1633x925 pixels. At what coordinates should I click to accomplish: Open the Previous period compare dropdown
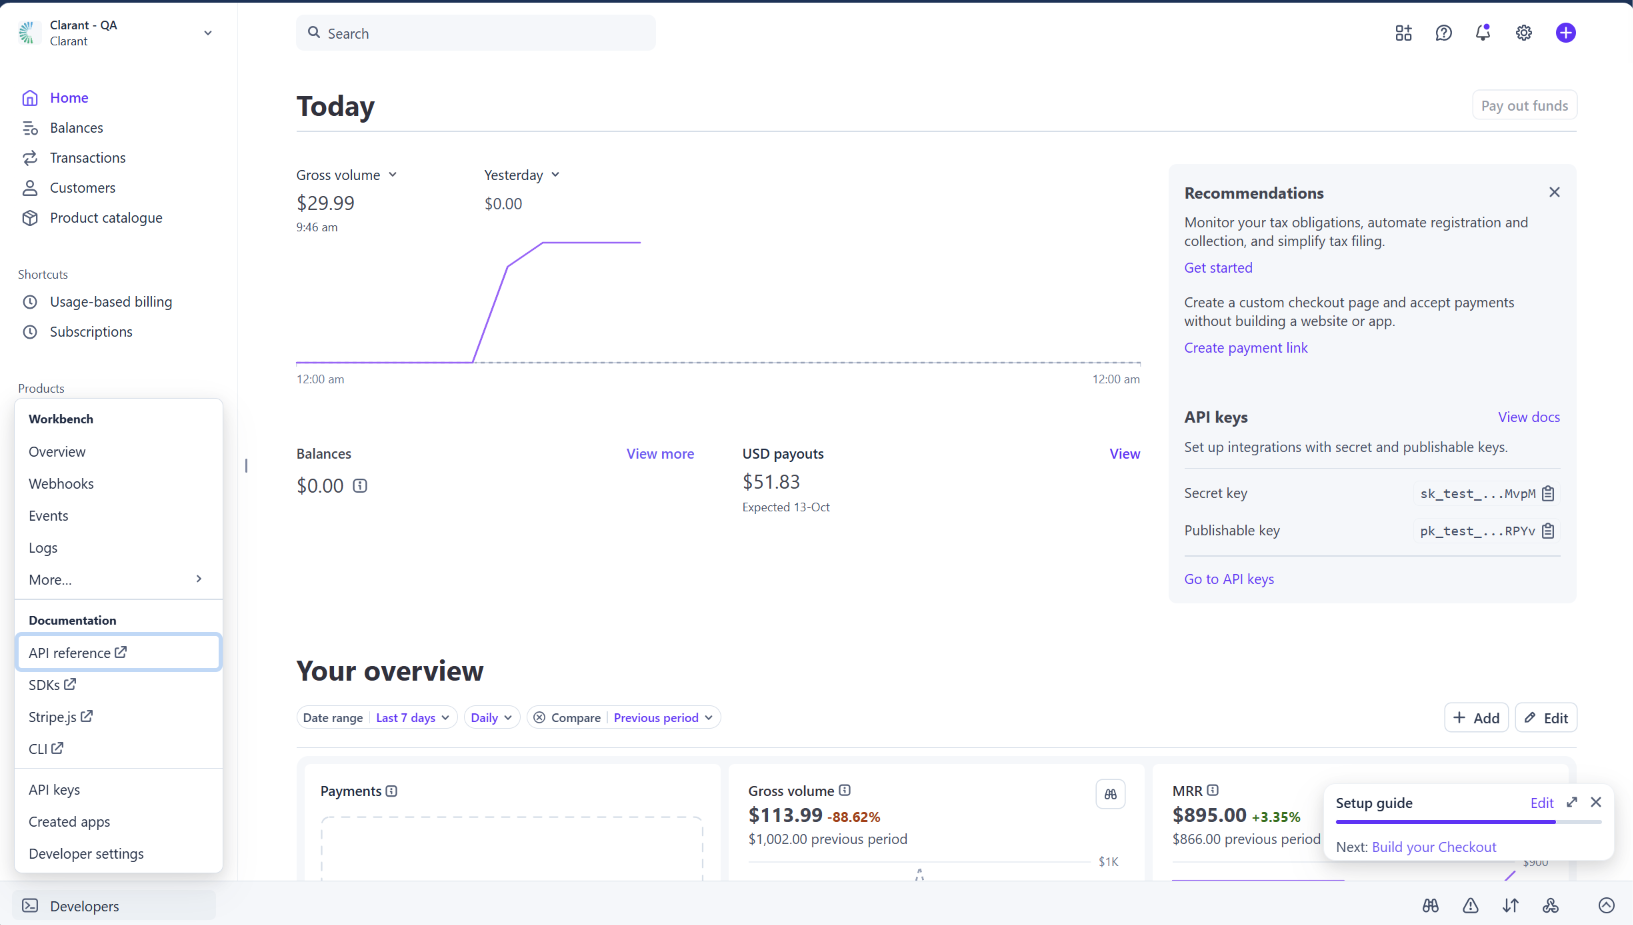coord(663,718)
